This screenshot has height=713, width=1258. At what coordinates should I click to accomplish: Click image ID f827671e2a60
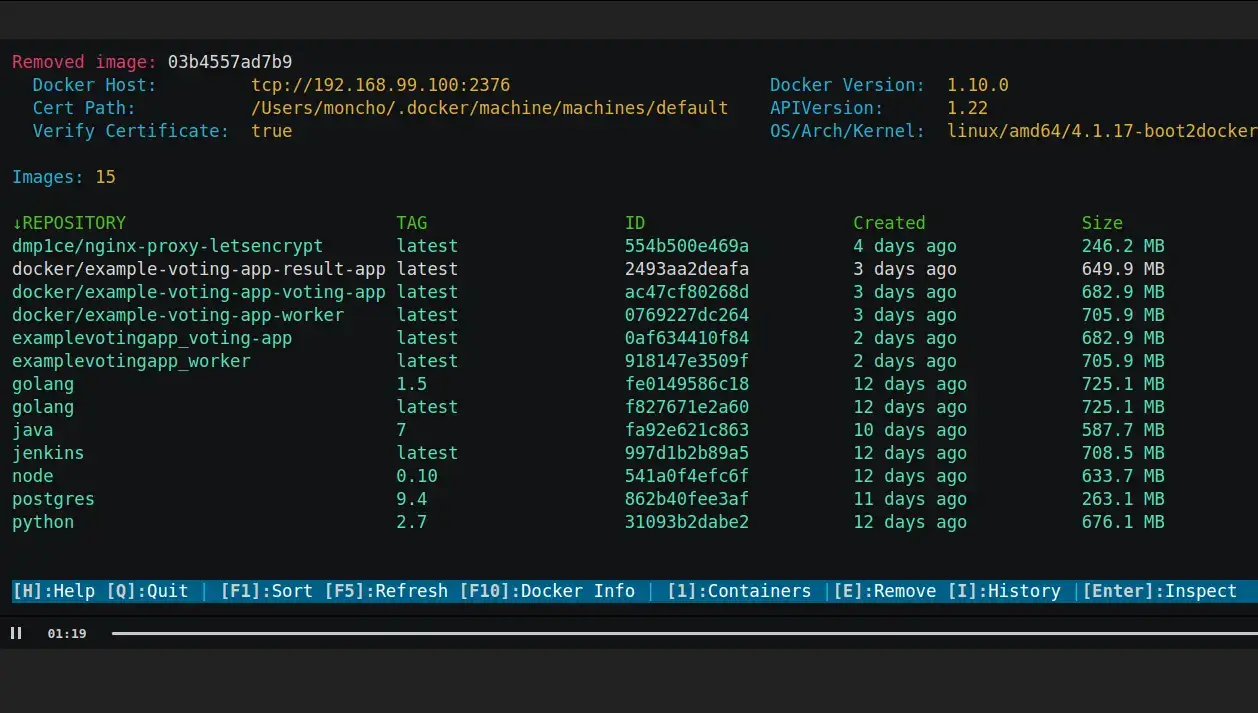(x=687, y=407)
